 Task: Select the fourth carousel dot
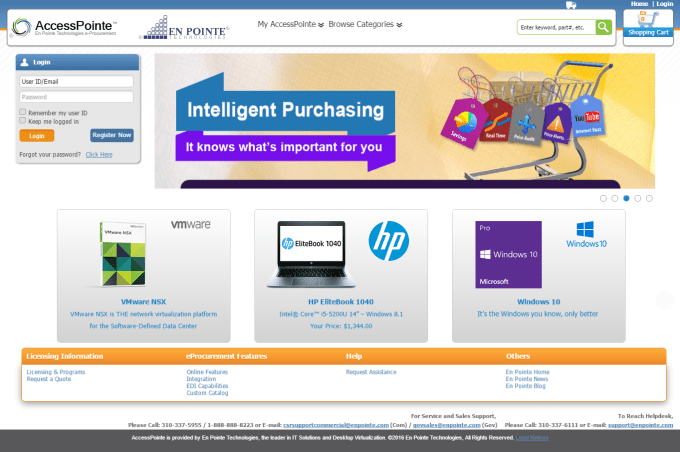coord(638,198)
